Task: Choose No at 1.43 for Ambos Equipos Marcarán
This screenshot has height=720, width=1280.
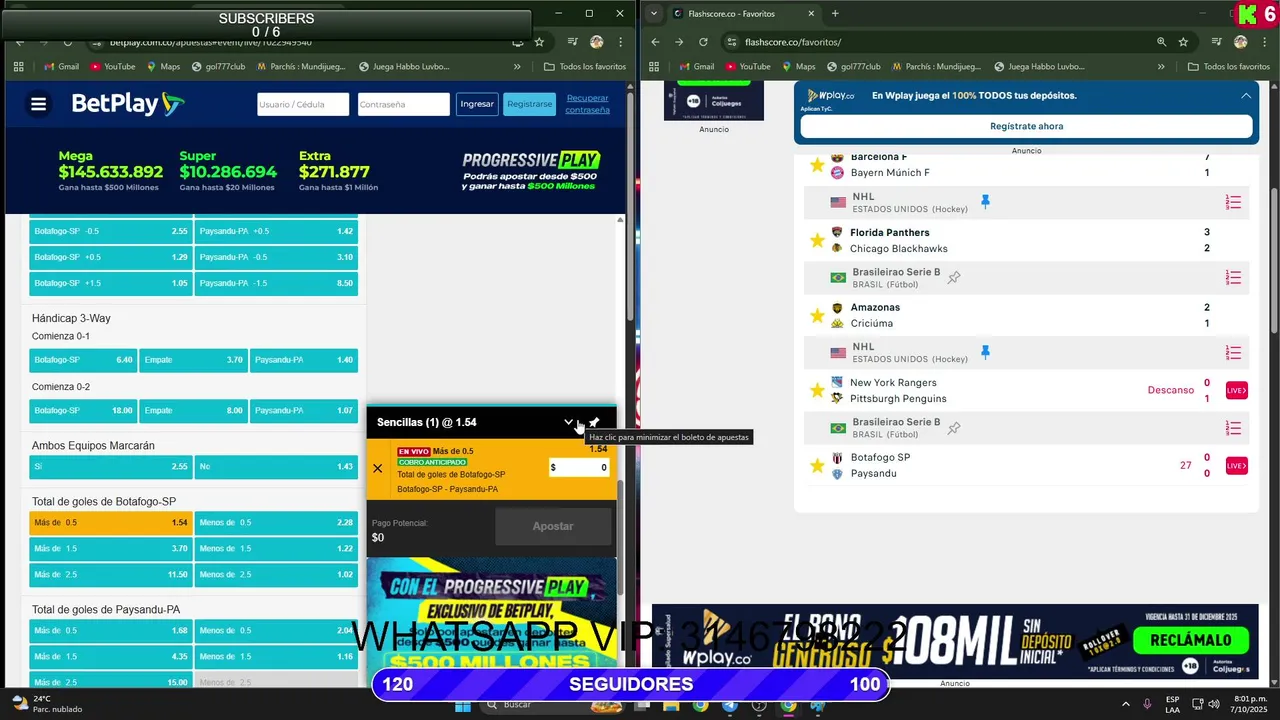Action: [276, 467]
